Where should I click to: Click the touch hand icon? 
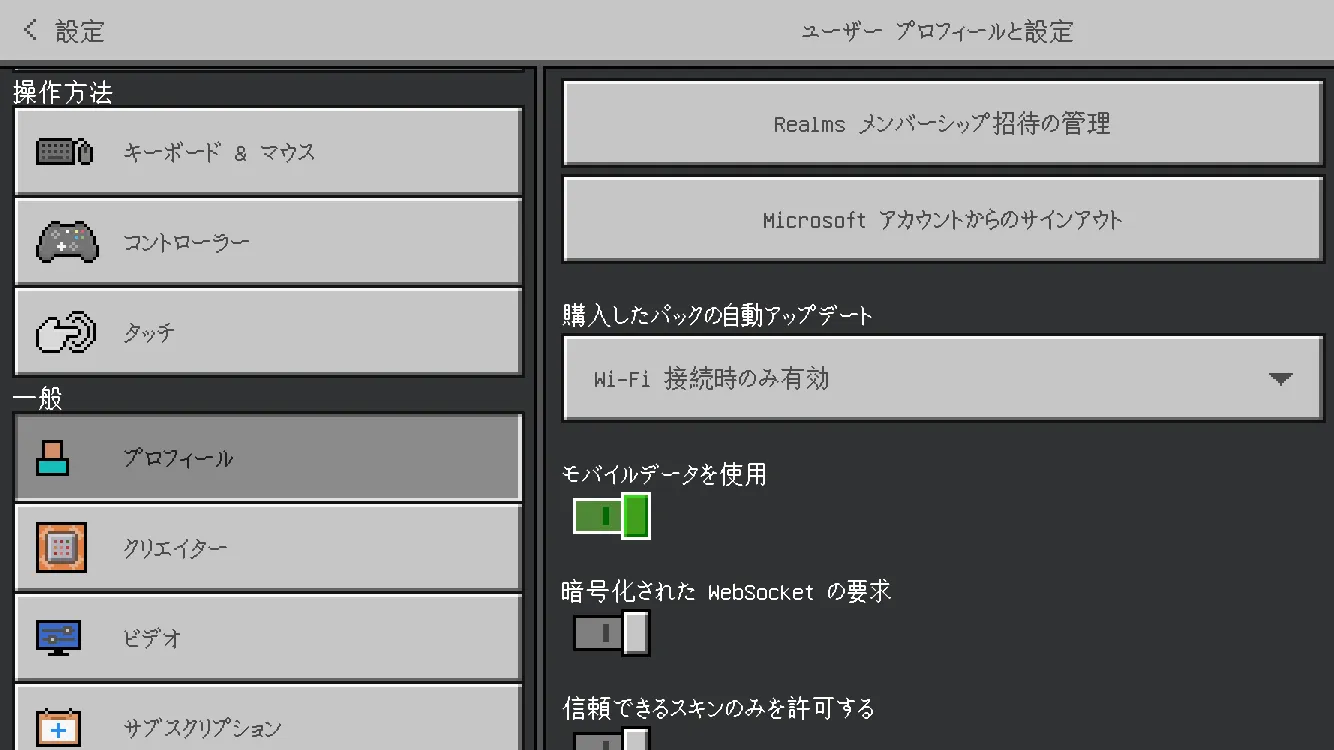pos(66,332)
